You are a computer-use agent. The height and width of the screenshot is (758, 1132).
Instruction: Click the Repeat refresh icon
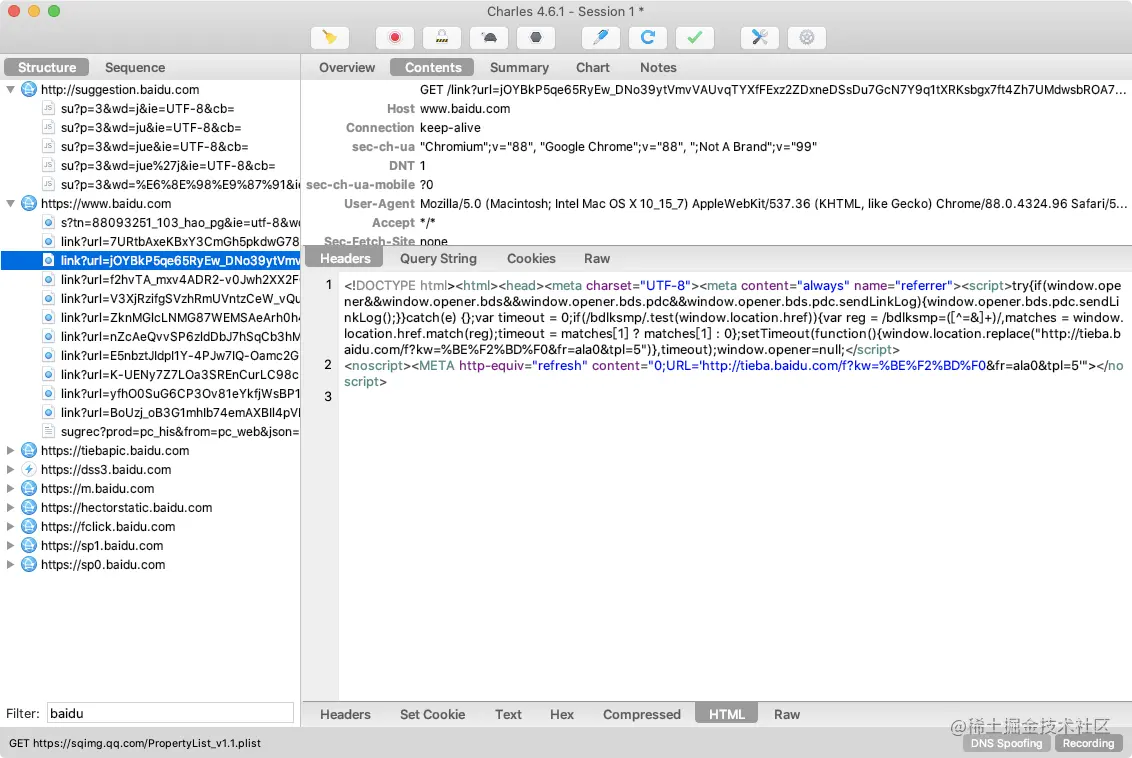point(648,38)
